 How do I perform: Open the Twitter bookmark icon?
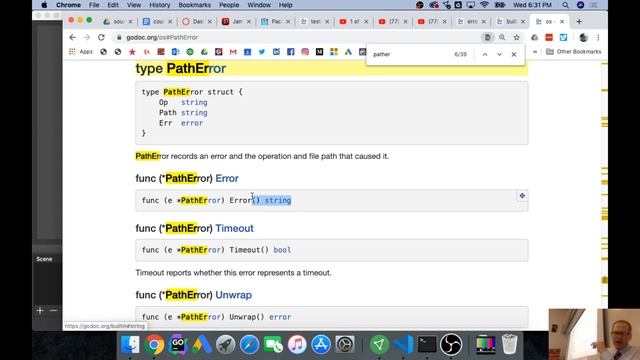pos(262,51)
